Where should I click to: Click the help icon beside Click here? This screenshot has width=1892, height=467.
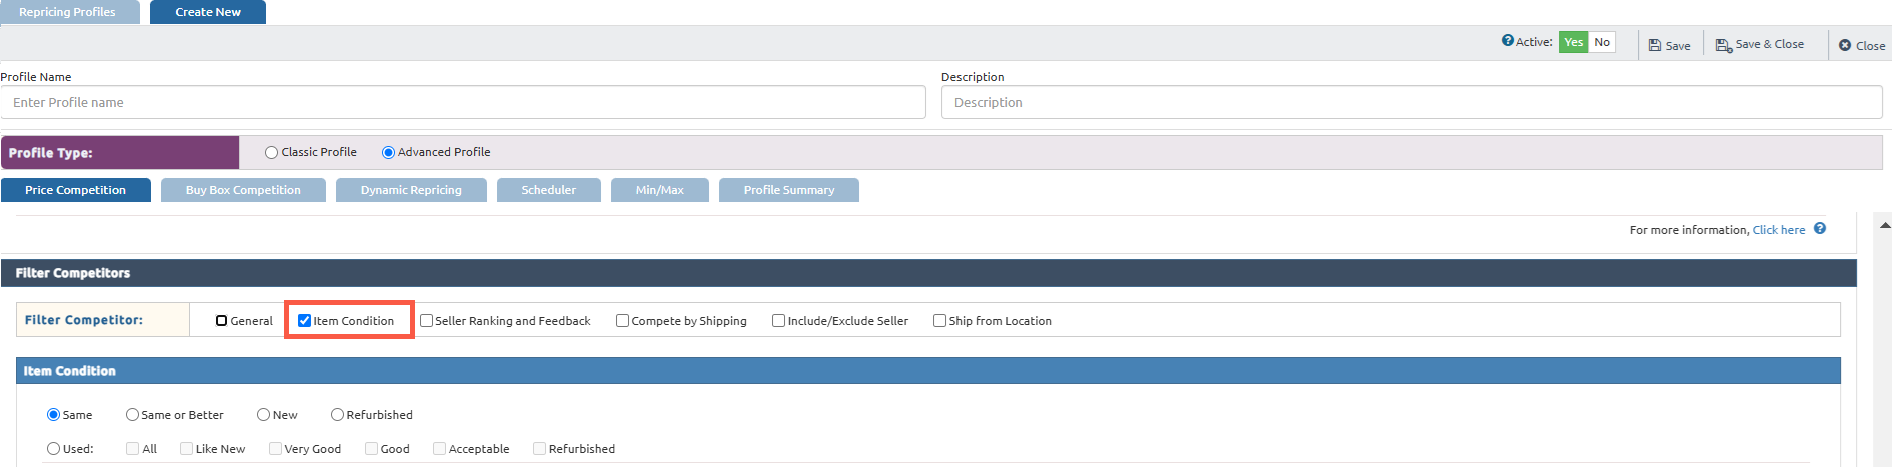[1820, 229]
